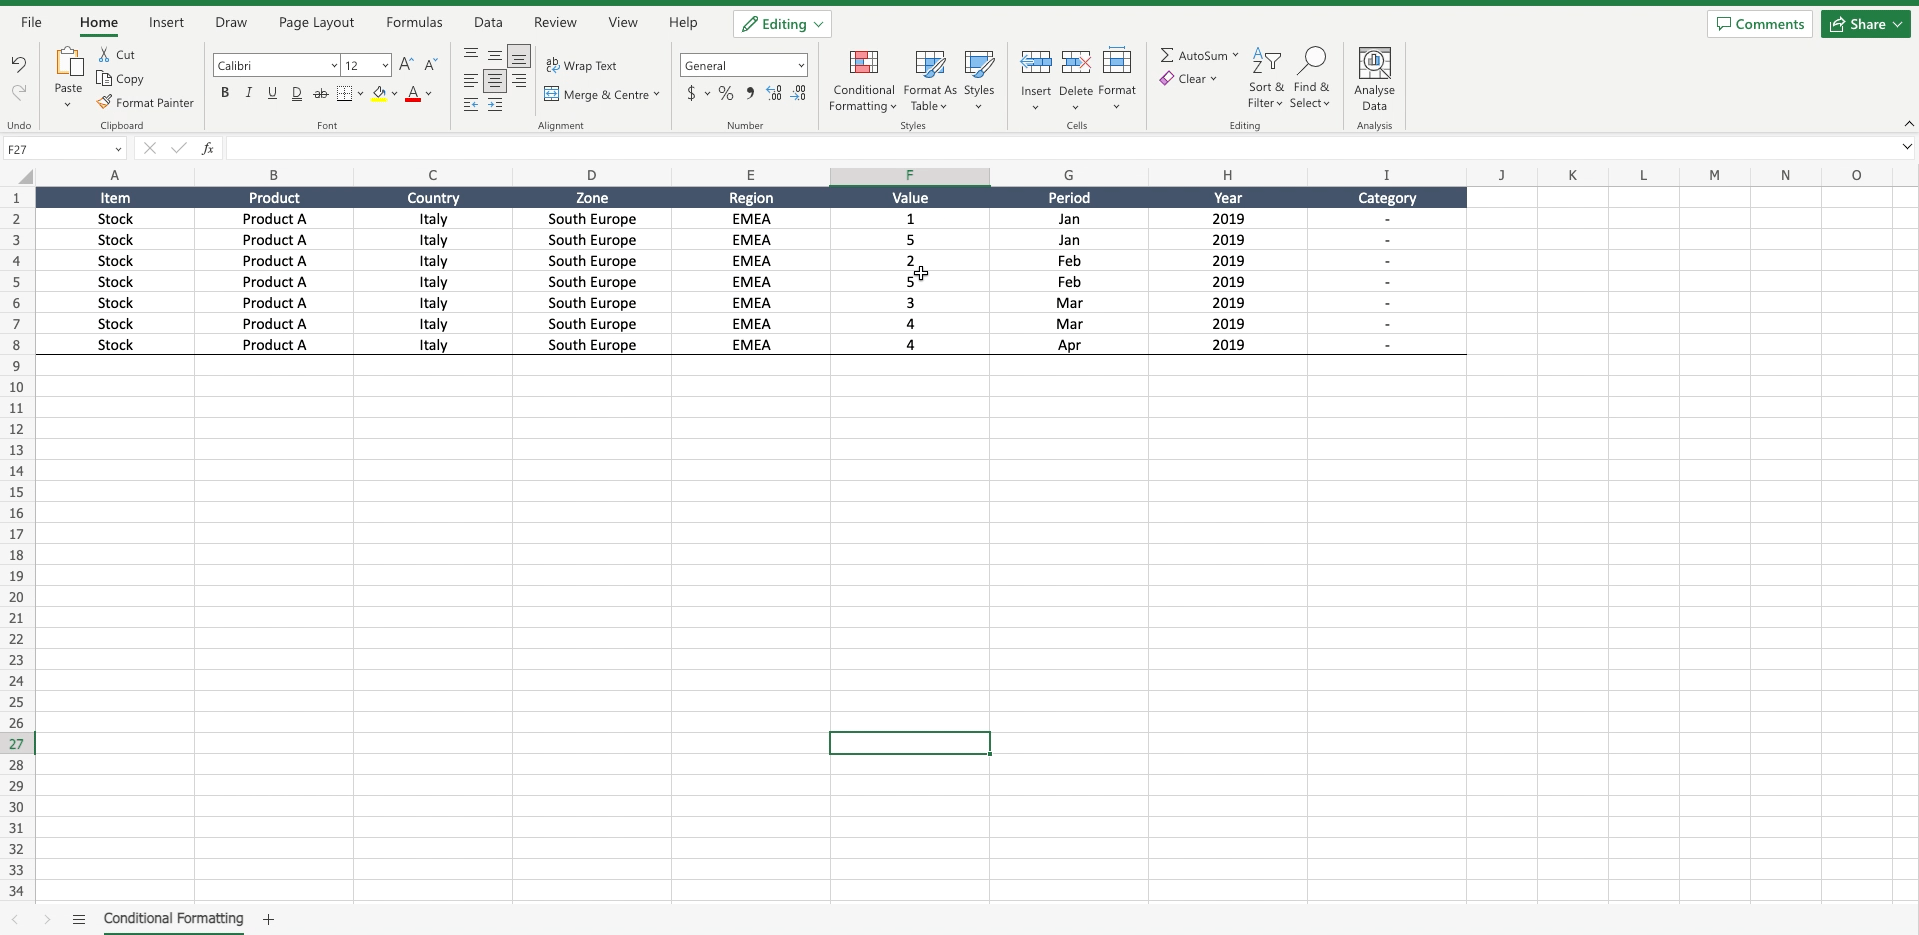Open Conditional Formatting options
Image resolution: width=1919 pixels, height=935 pixels.
[863, 79]
